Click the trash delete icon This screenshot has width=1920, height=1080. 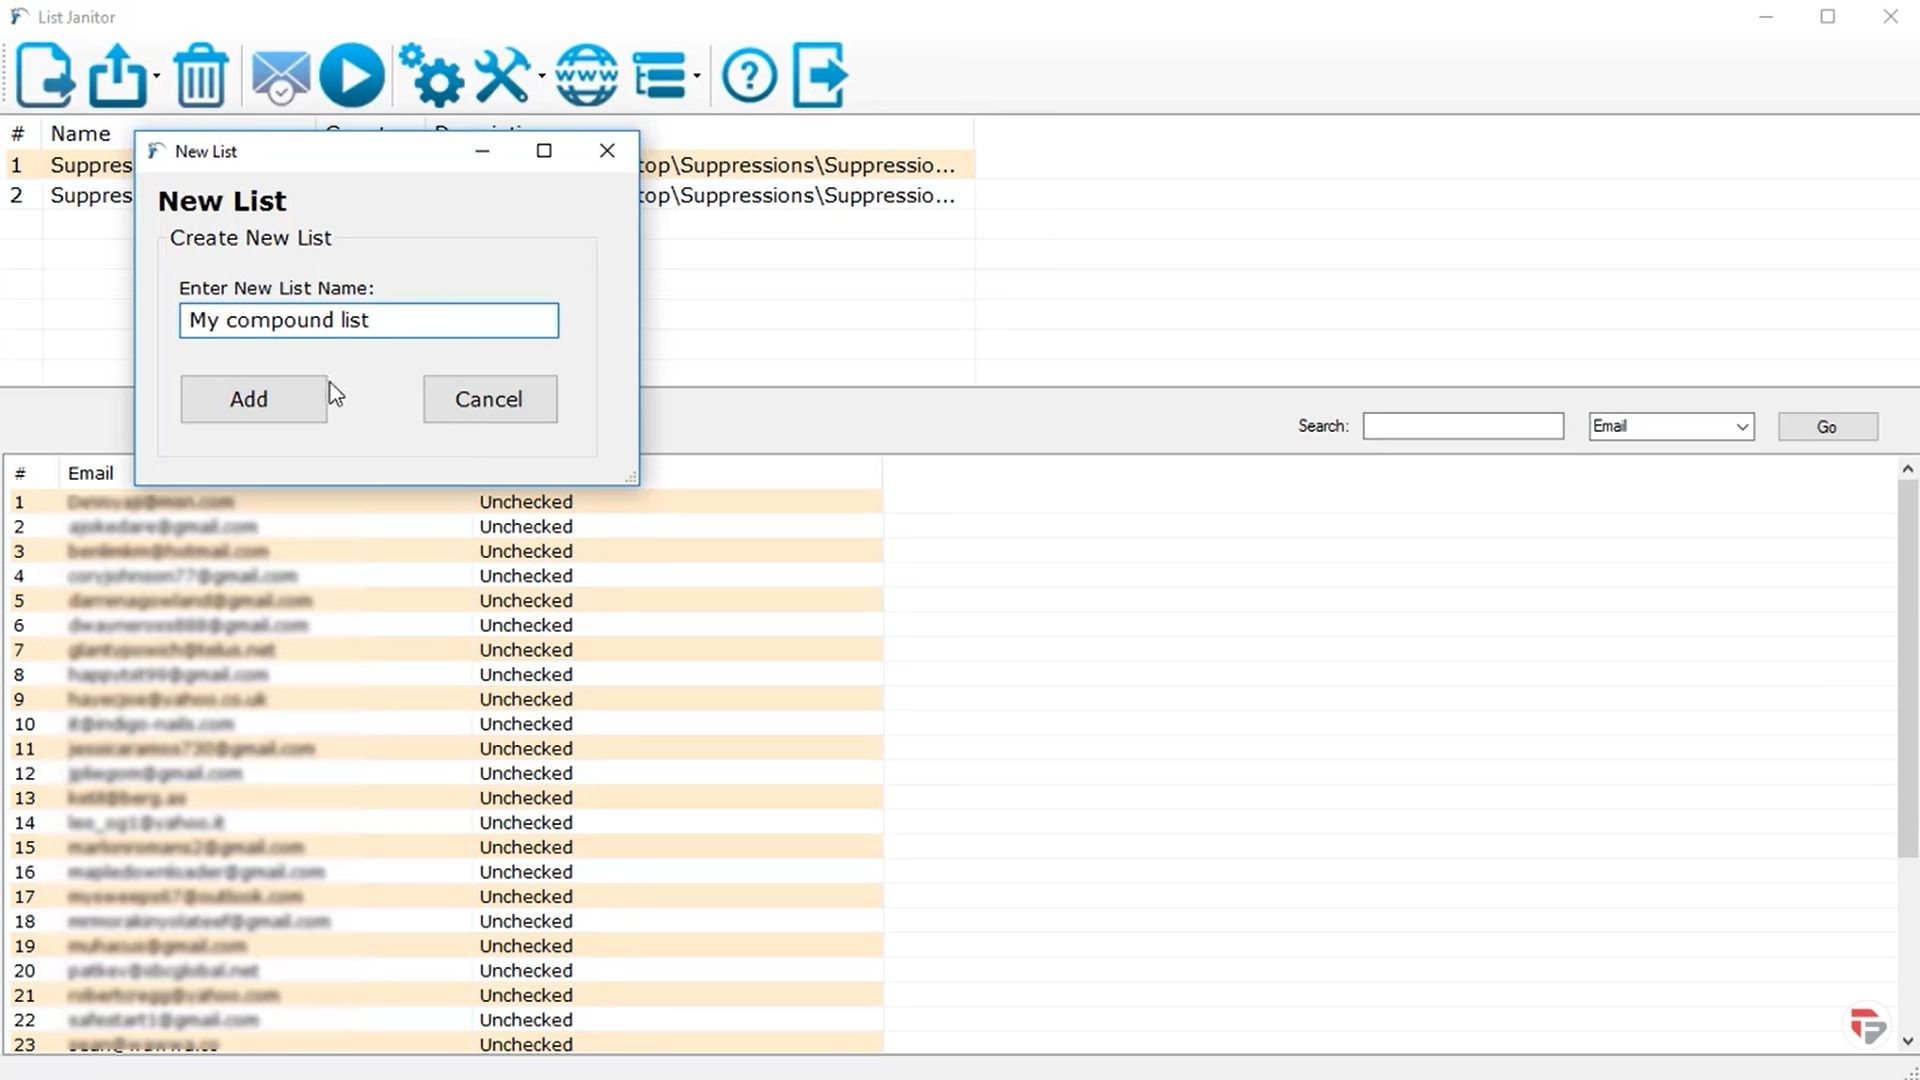200,75
